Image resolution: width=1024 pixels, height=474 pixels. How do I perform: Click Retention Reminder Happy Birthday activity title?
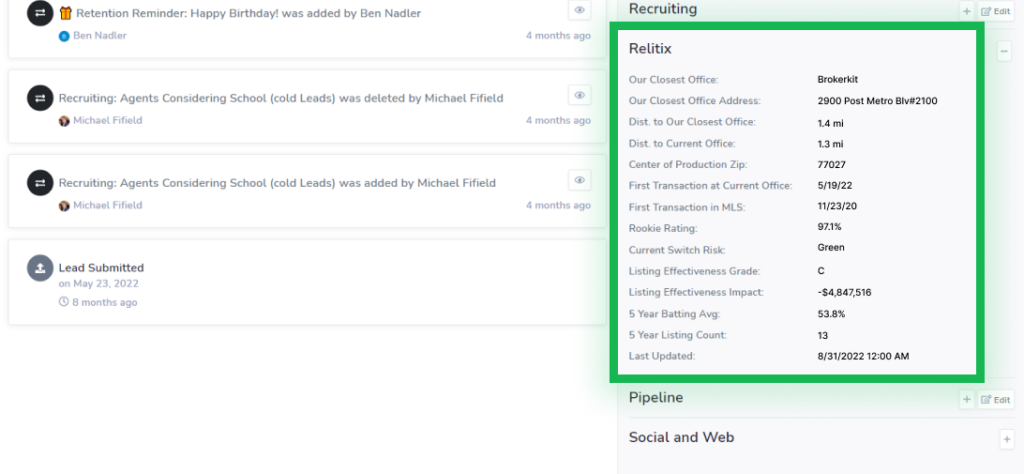click(248, 13)
